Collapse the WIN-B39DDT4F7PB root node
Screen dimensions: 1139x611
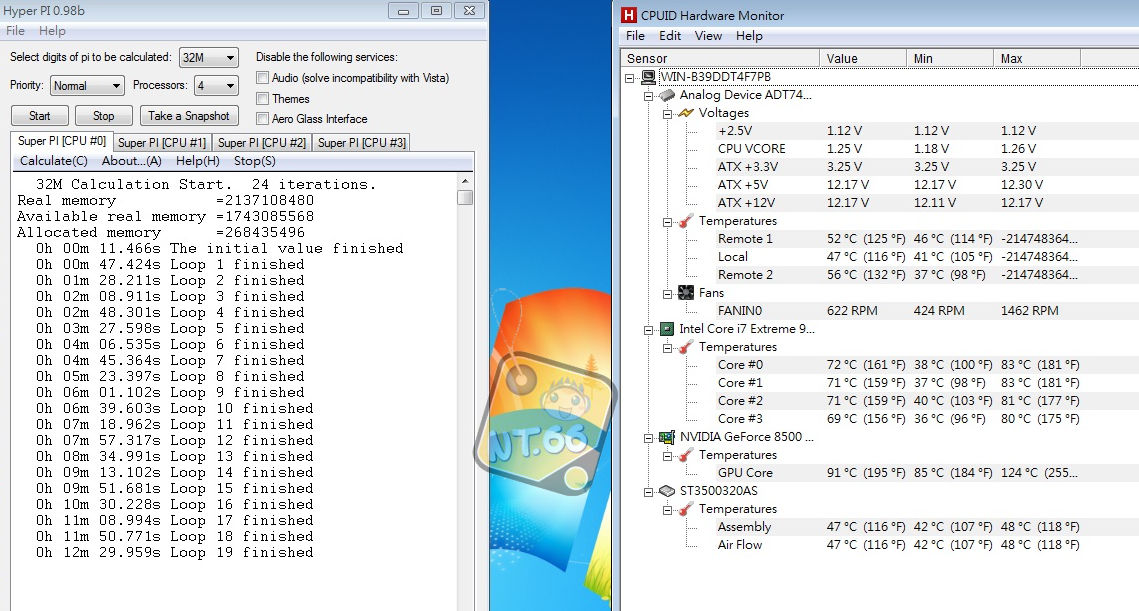630,78
